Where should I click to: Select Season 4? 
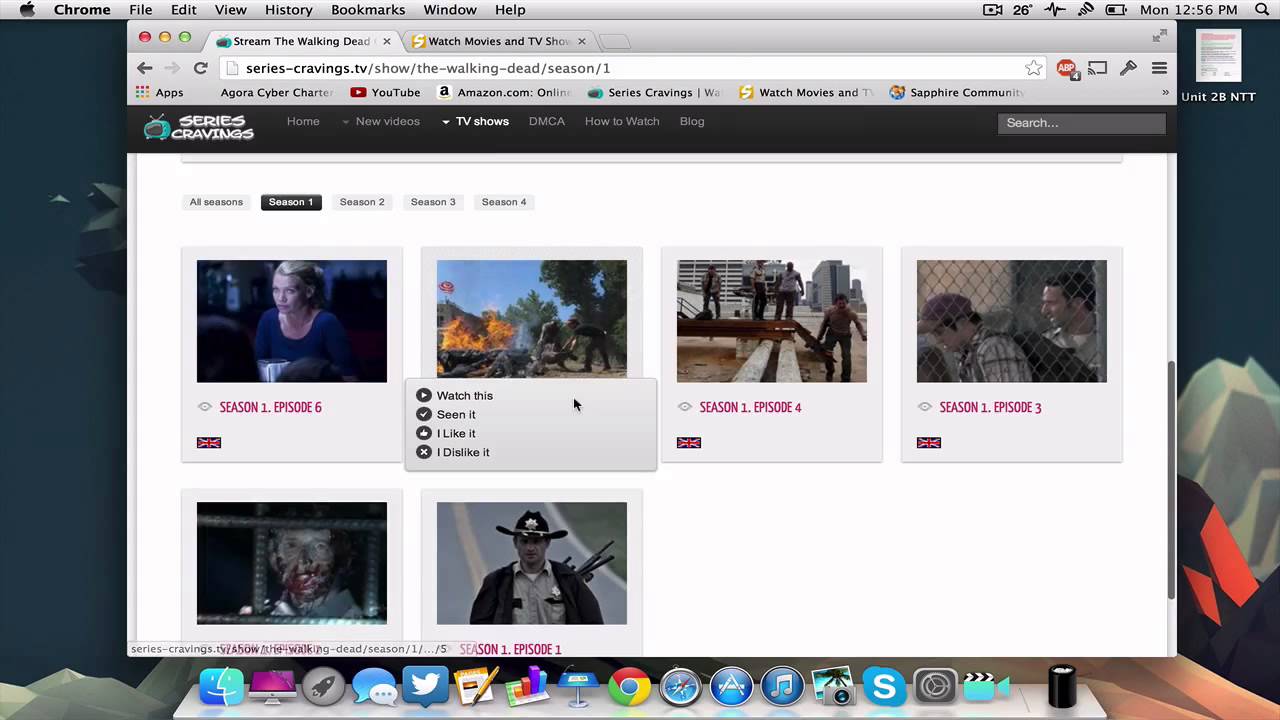504,202
